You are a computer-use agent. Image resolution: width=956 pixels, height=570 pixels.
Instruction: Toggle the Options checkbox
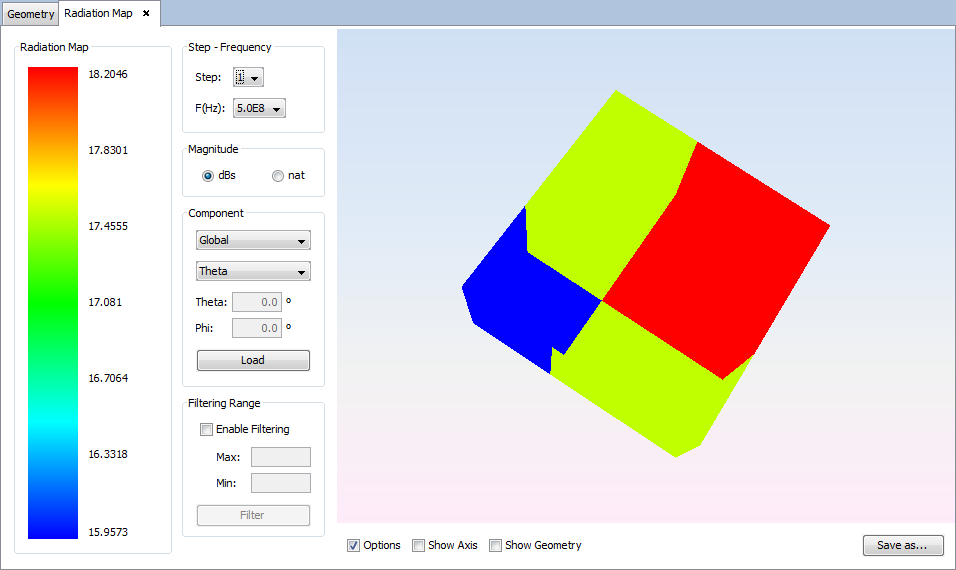pos(354,545)
